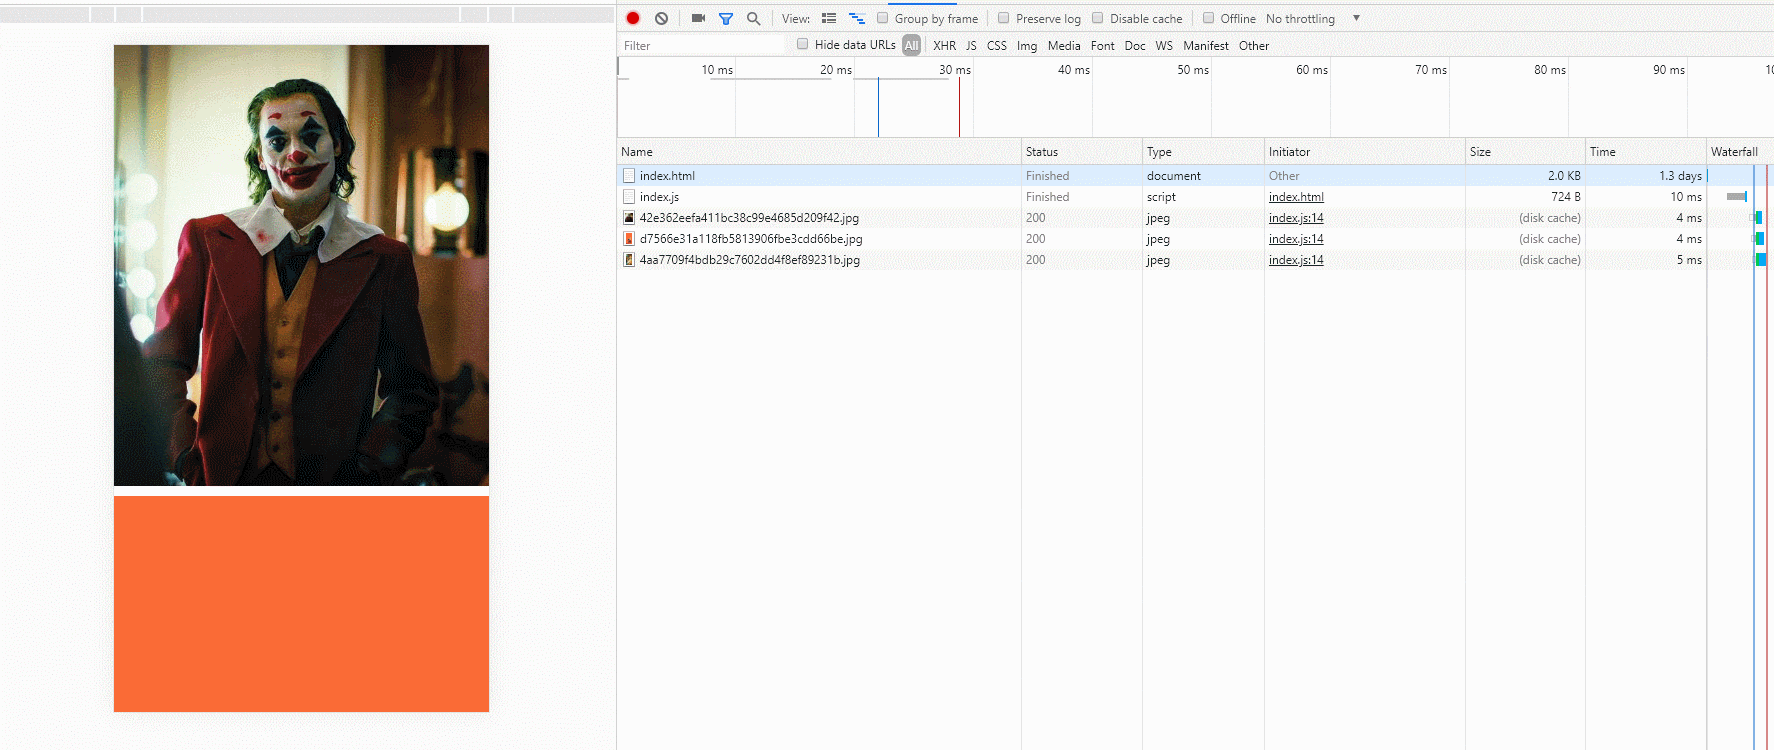Filter requests by WS
The width and height of the screenshot is (1774, 750).
tap(1164, 45)
